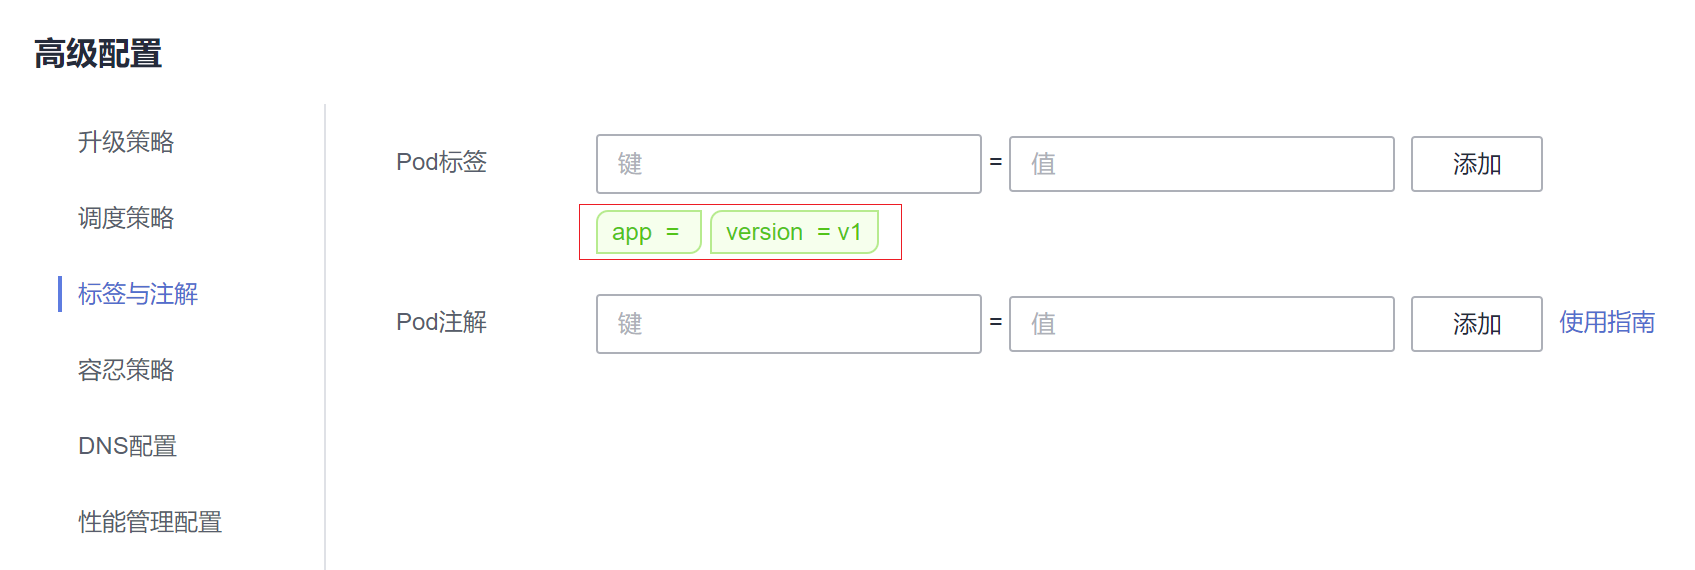Click the Pod标签 value input field
Viewport: 1695px width, 570px height.
[x=1201, y=164]
